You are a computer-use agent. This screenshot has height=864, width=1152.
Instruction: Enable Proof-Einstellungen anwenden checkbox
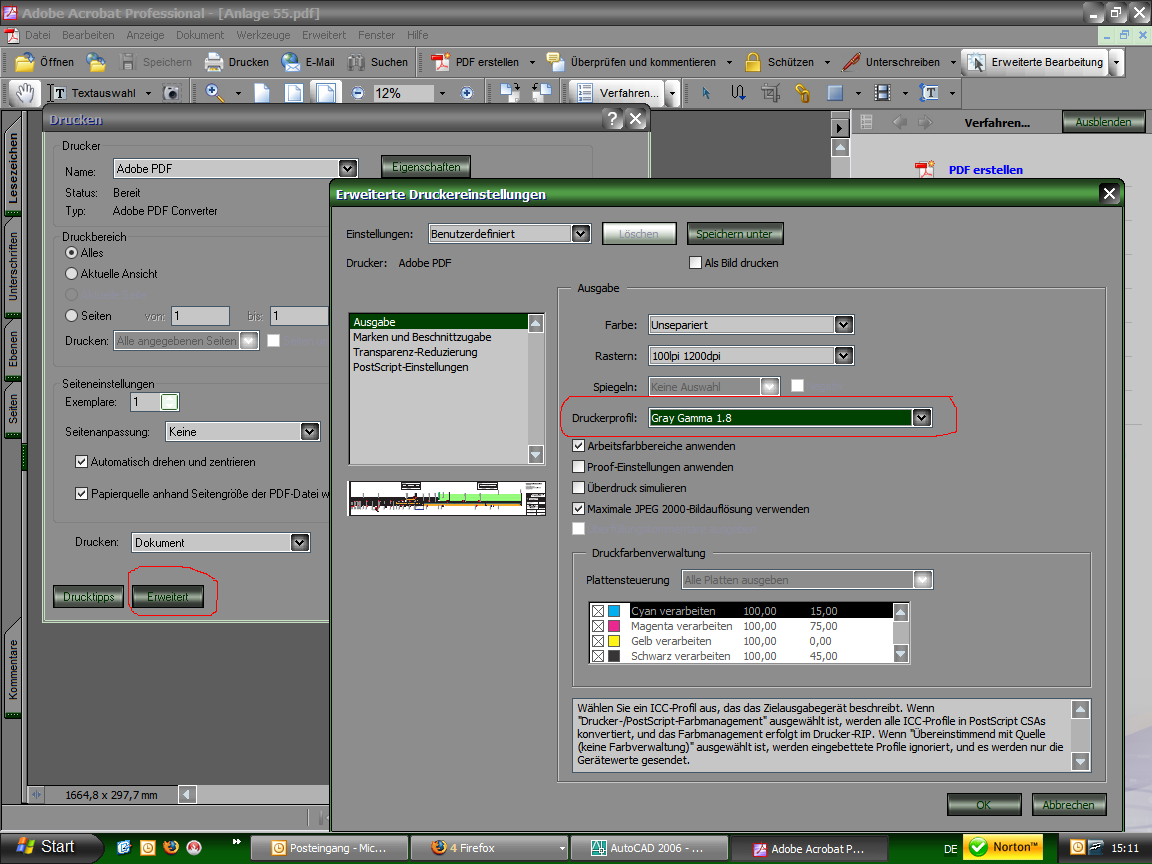pyautogui.click(x=578, y=467)
